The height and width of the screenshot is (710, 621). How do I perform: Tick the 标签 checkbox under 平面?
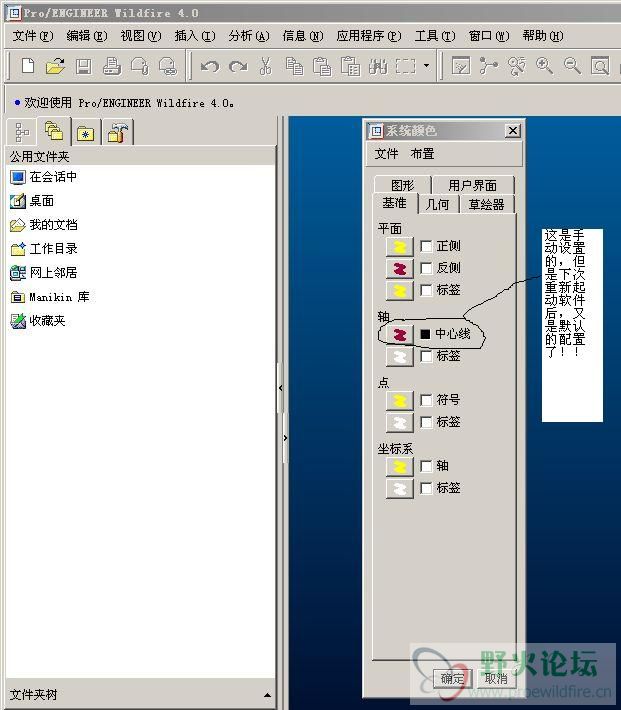tap(426, 290)
